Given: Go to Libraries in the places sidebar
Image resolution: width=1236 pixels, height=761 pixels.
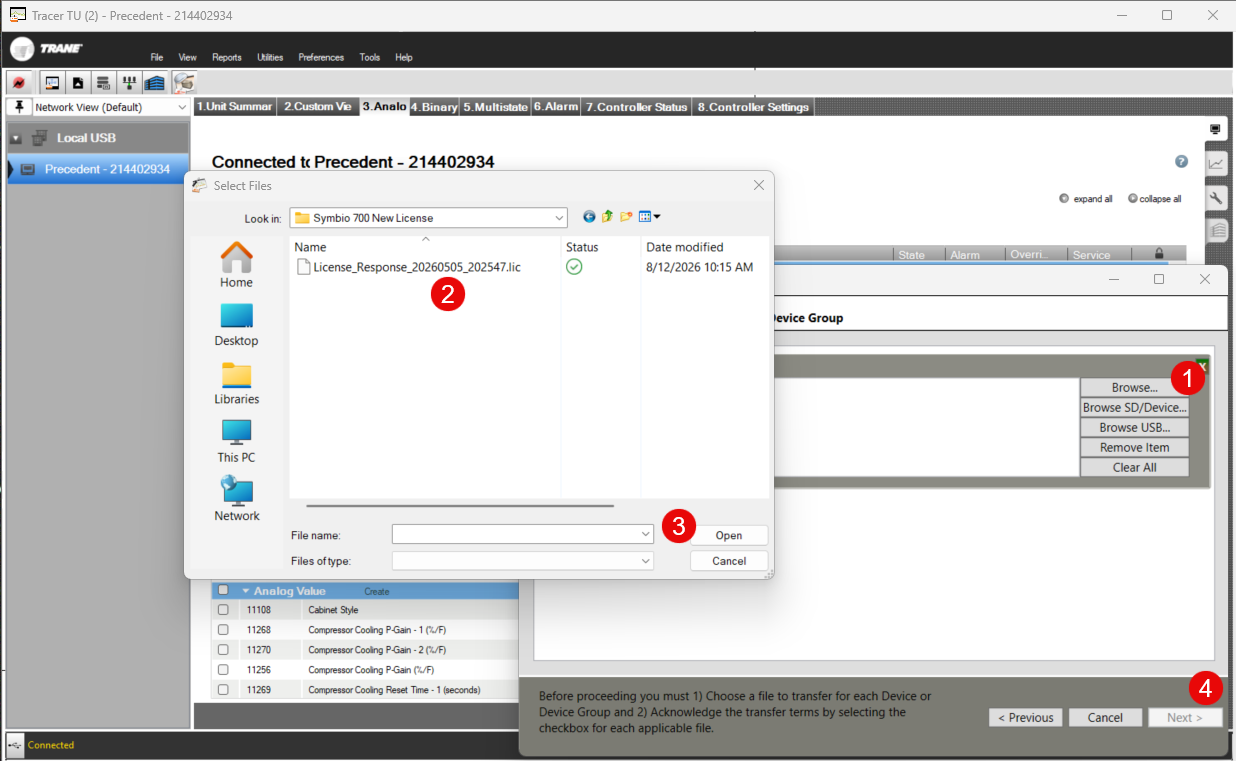Looking at the screenshot, I should (x=236, y=383).
